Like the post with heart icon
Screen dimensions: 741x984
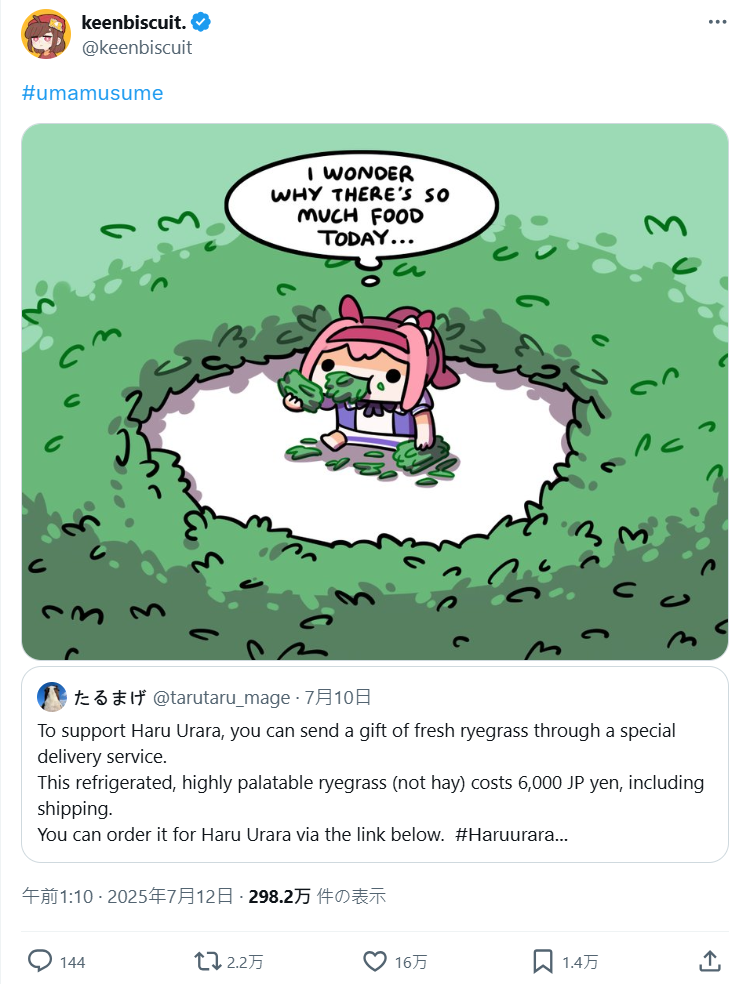375,961
